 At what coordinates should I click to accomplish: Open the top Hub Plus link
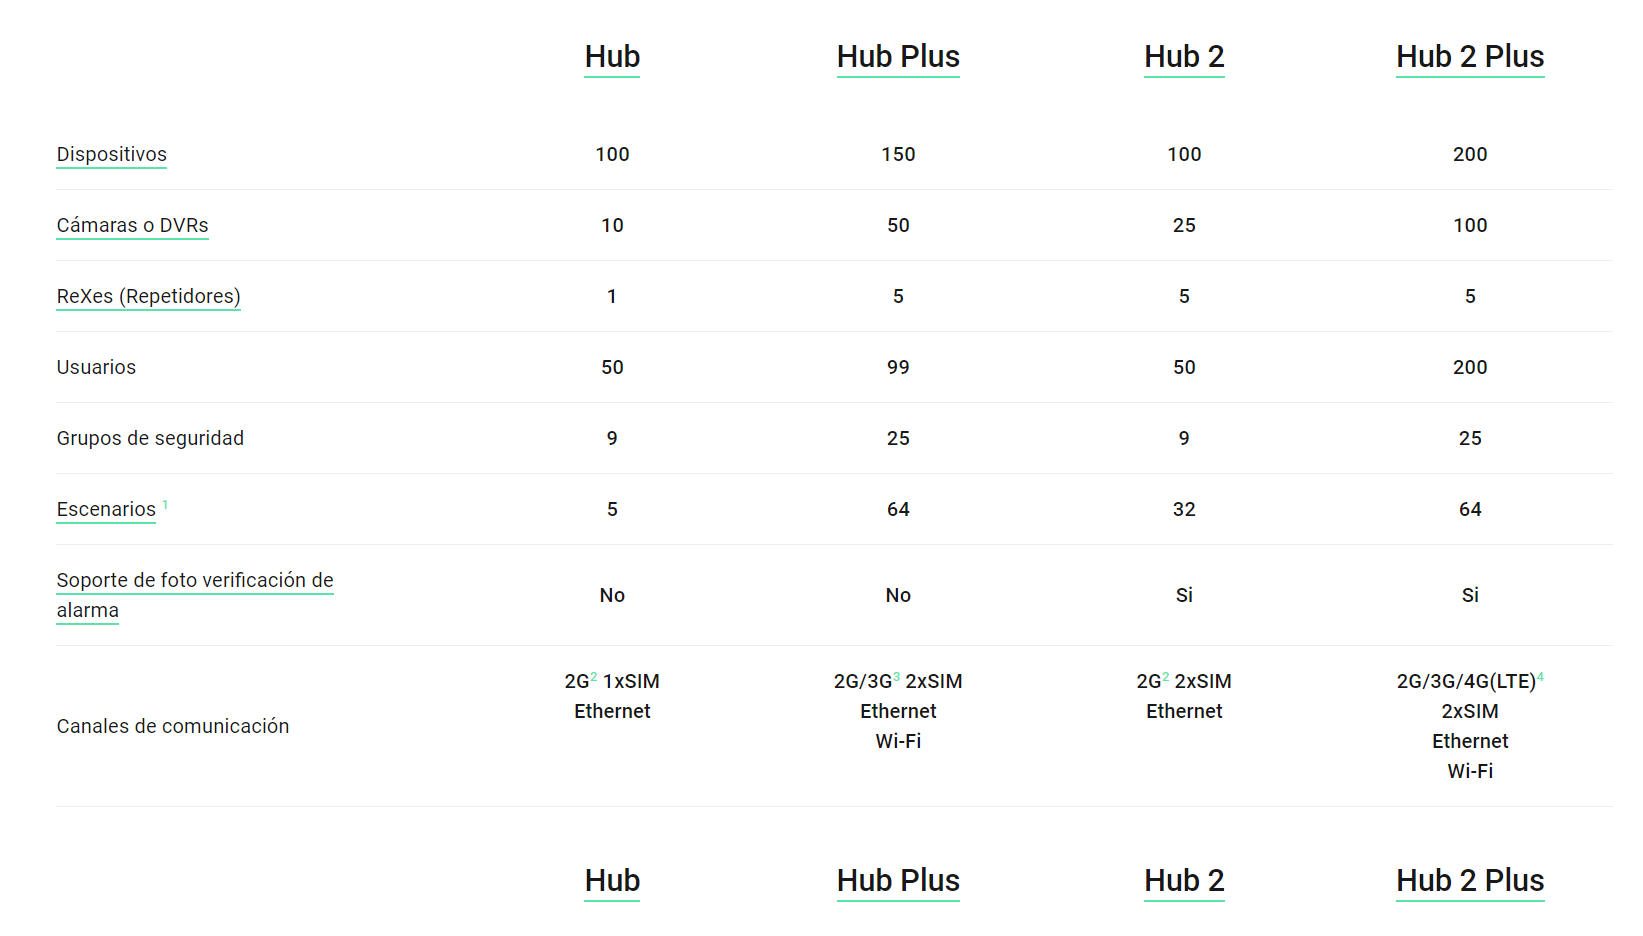pos(898,57)
